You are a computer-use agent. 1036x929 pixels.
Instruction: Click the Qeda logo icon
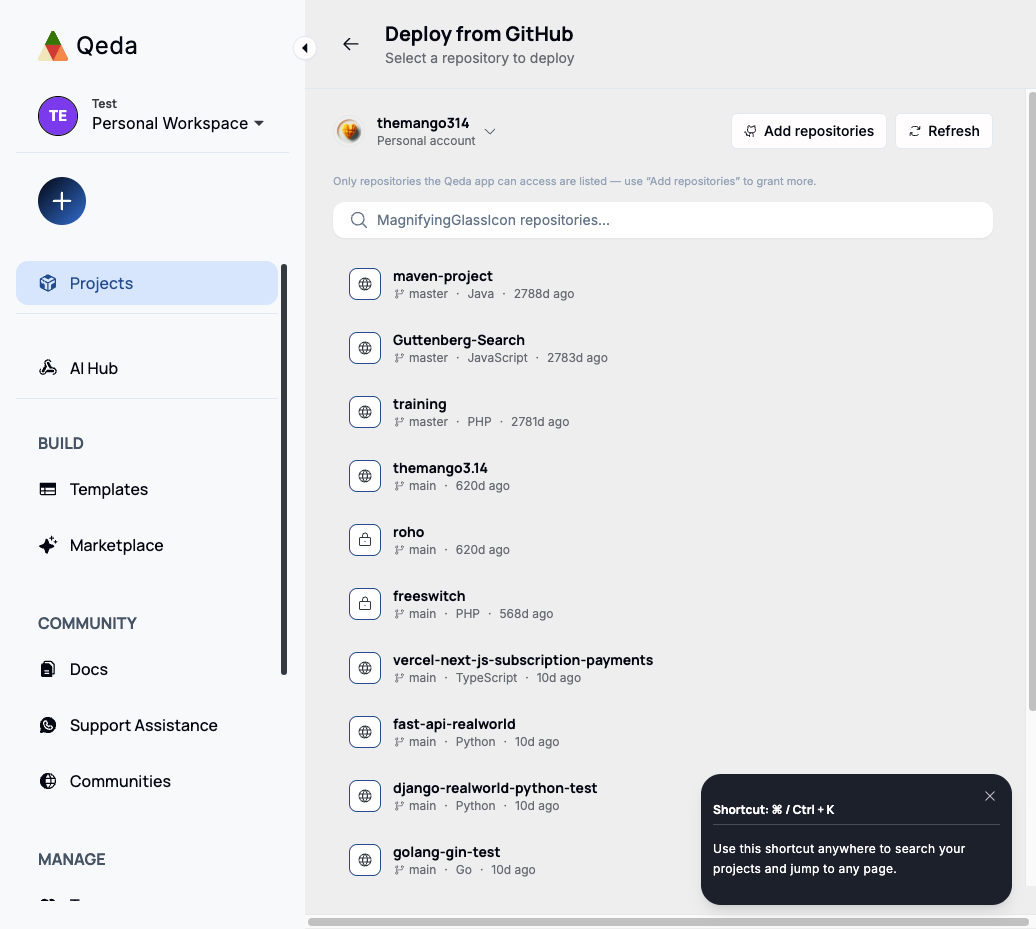[x=53, y=46]
